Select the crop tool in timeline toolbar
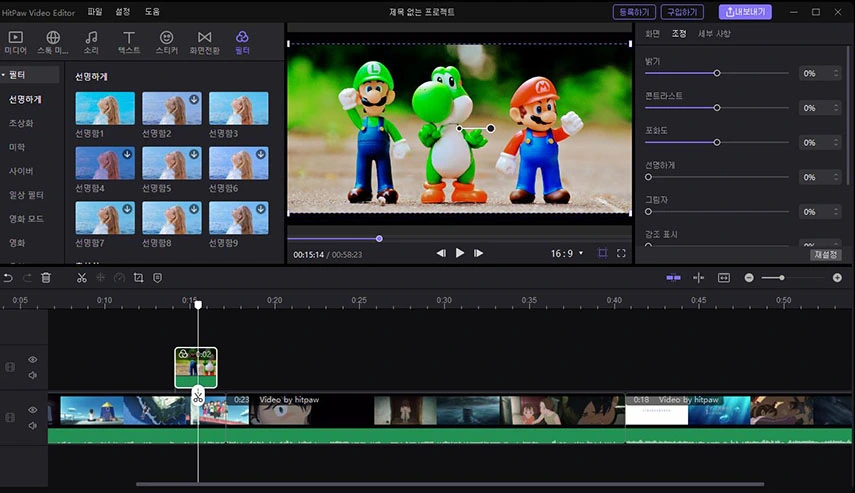This screenshot has width=855, height=493. pyautogui.click(x=139, y=278)
